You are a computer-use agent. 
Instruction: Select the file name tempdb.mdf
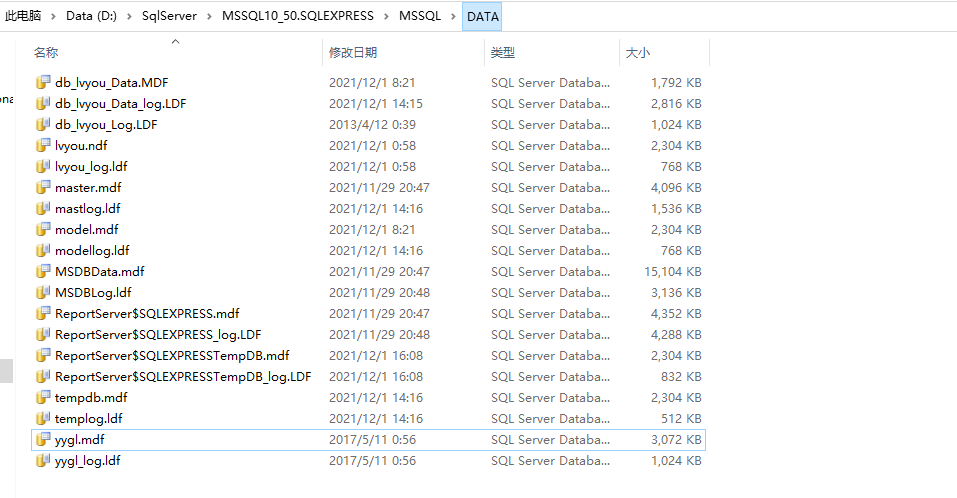point(92,397)
